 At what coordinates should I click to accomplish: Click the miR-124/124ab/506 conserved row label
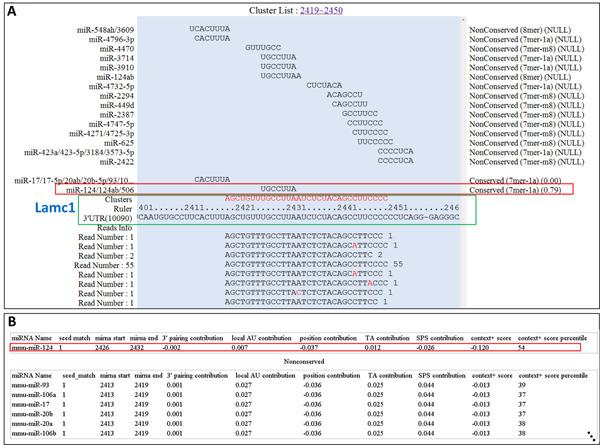[100, 190]
